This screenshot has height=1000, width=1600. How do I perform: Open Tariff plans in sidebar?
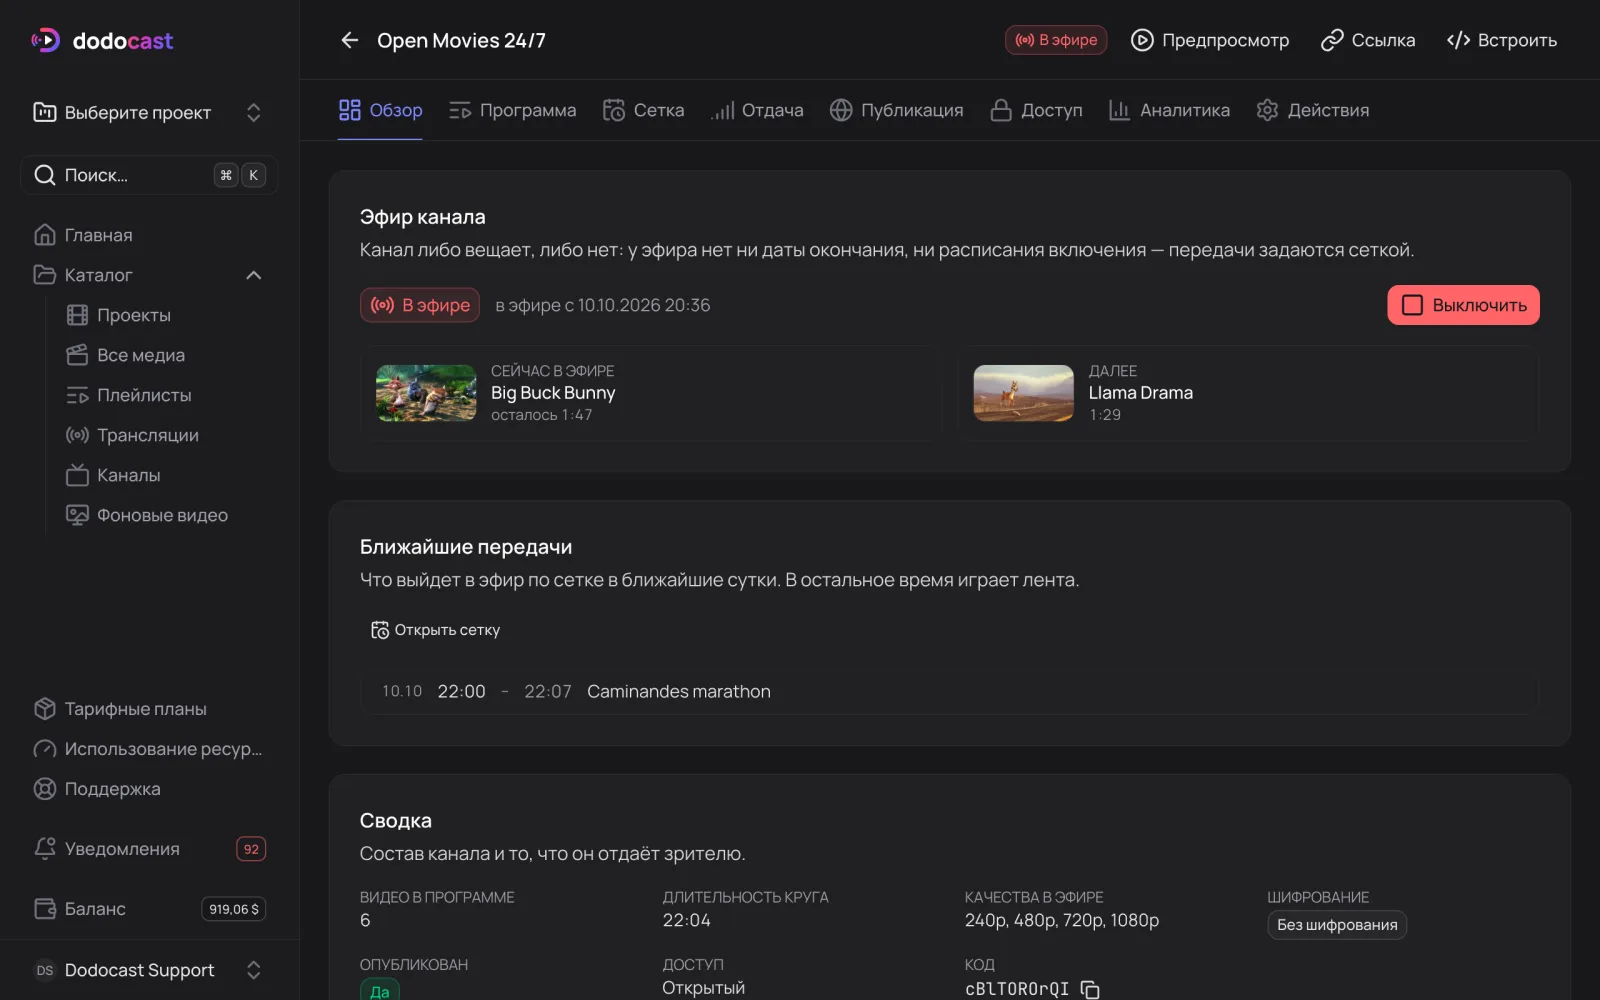pyautogui.click(x=150, y=709)
